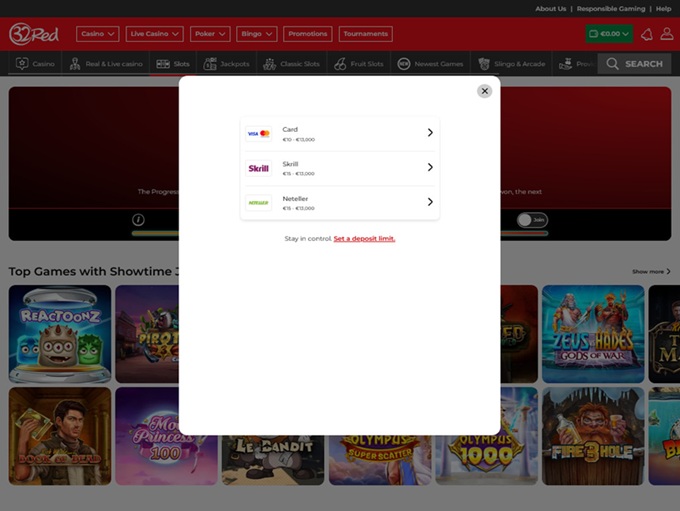The image size is (680, 511).
Task: Open the Set a deposit limit link
Action: tap(364, 239)
